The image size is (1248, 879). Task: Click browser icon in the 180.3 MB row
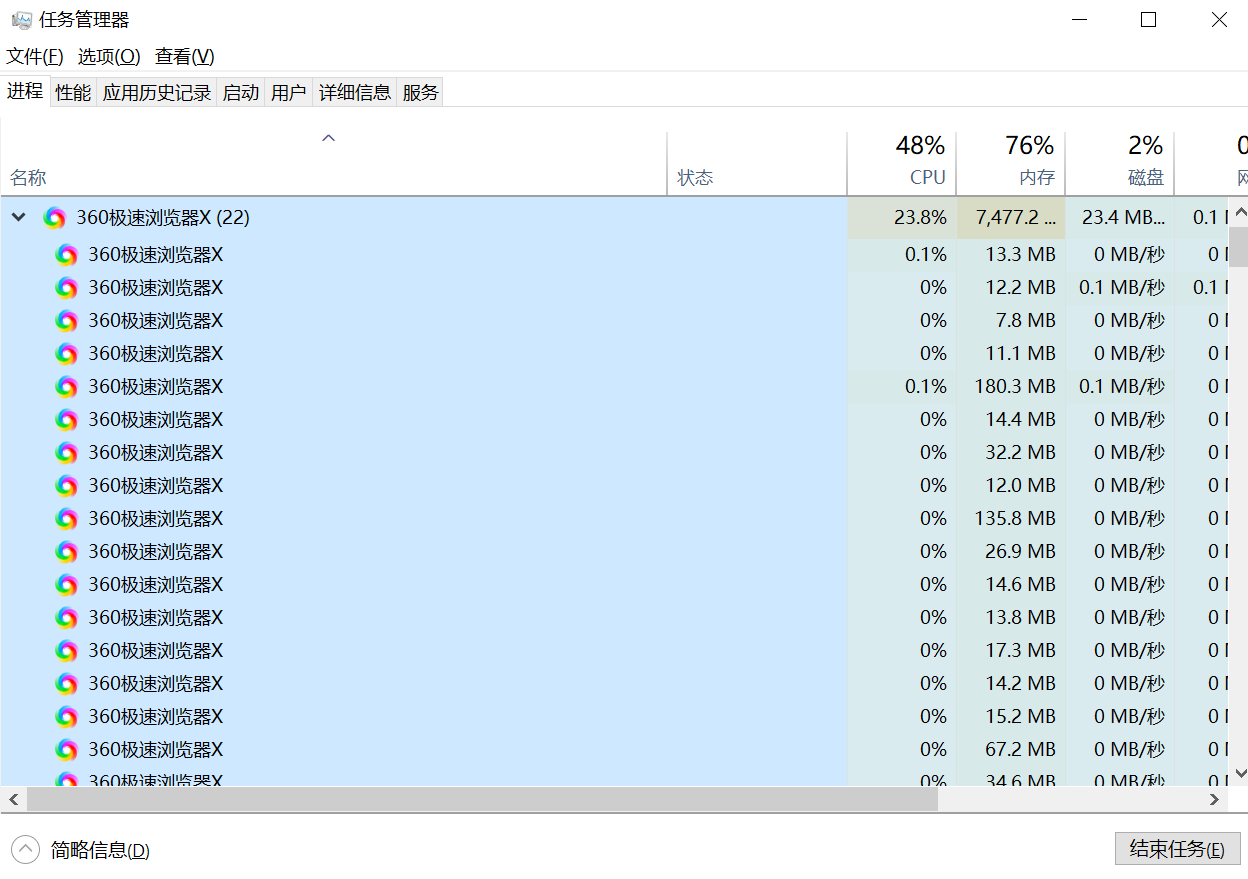67,387
